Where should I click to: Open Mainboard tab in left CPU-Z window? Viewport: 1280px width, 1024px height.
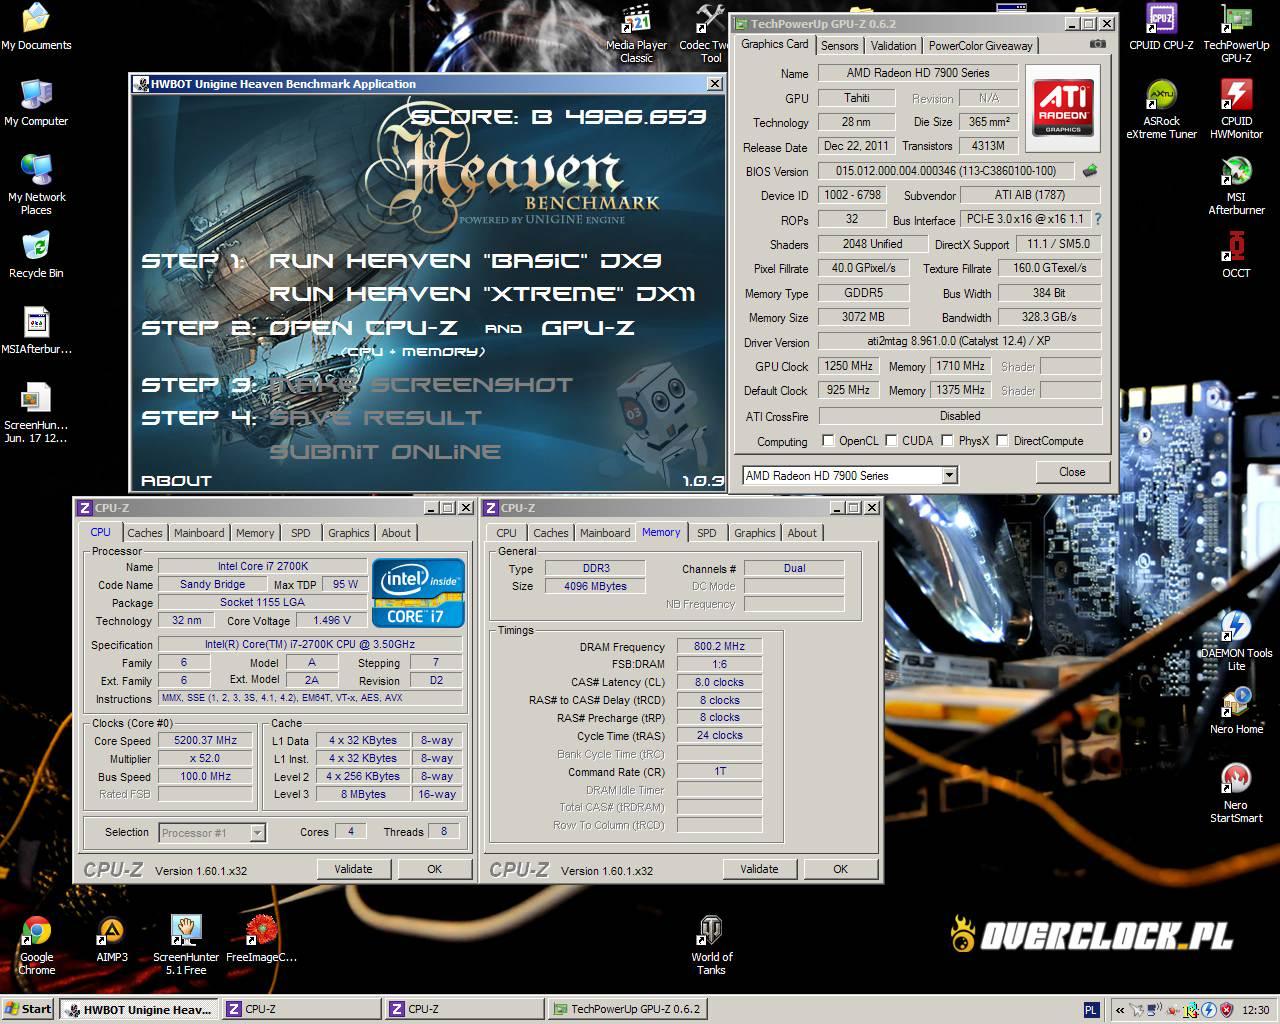point(199,533)
